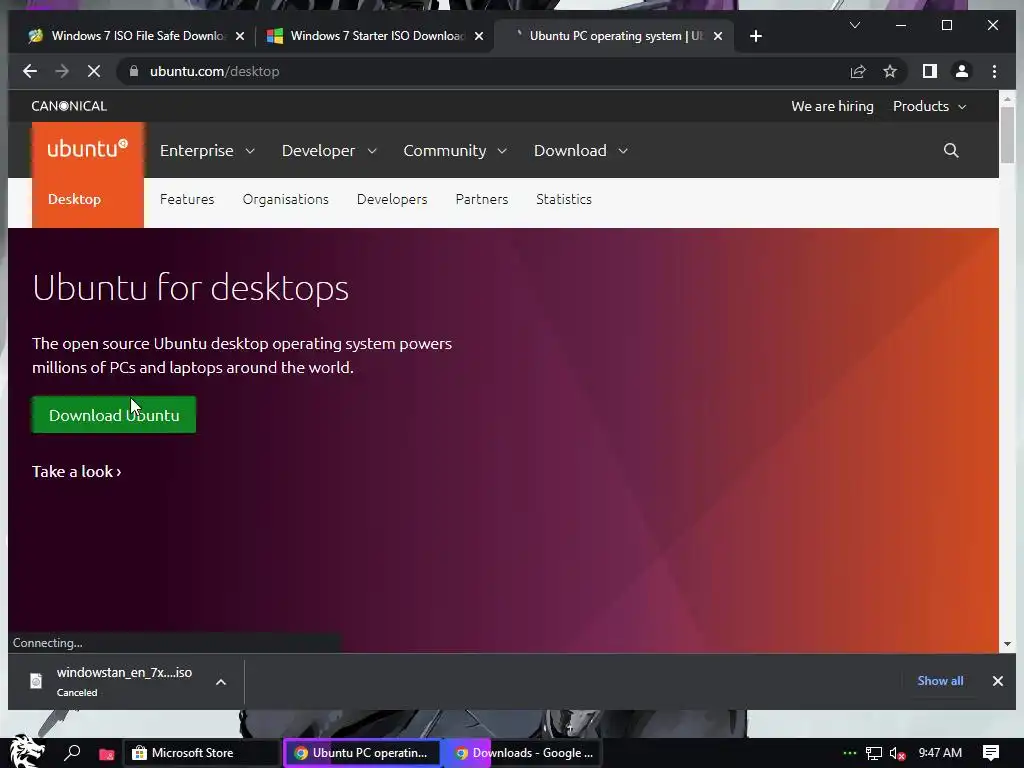Open the Start menu dragon icon
The image size is (1024, 768).
tap(27, 752)
